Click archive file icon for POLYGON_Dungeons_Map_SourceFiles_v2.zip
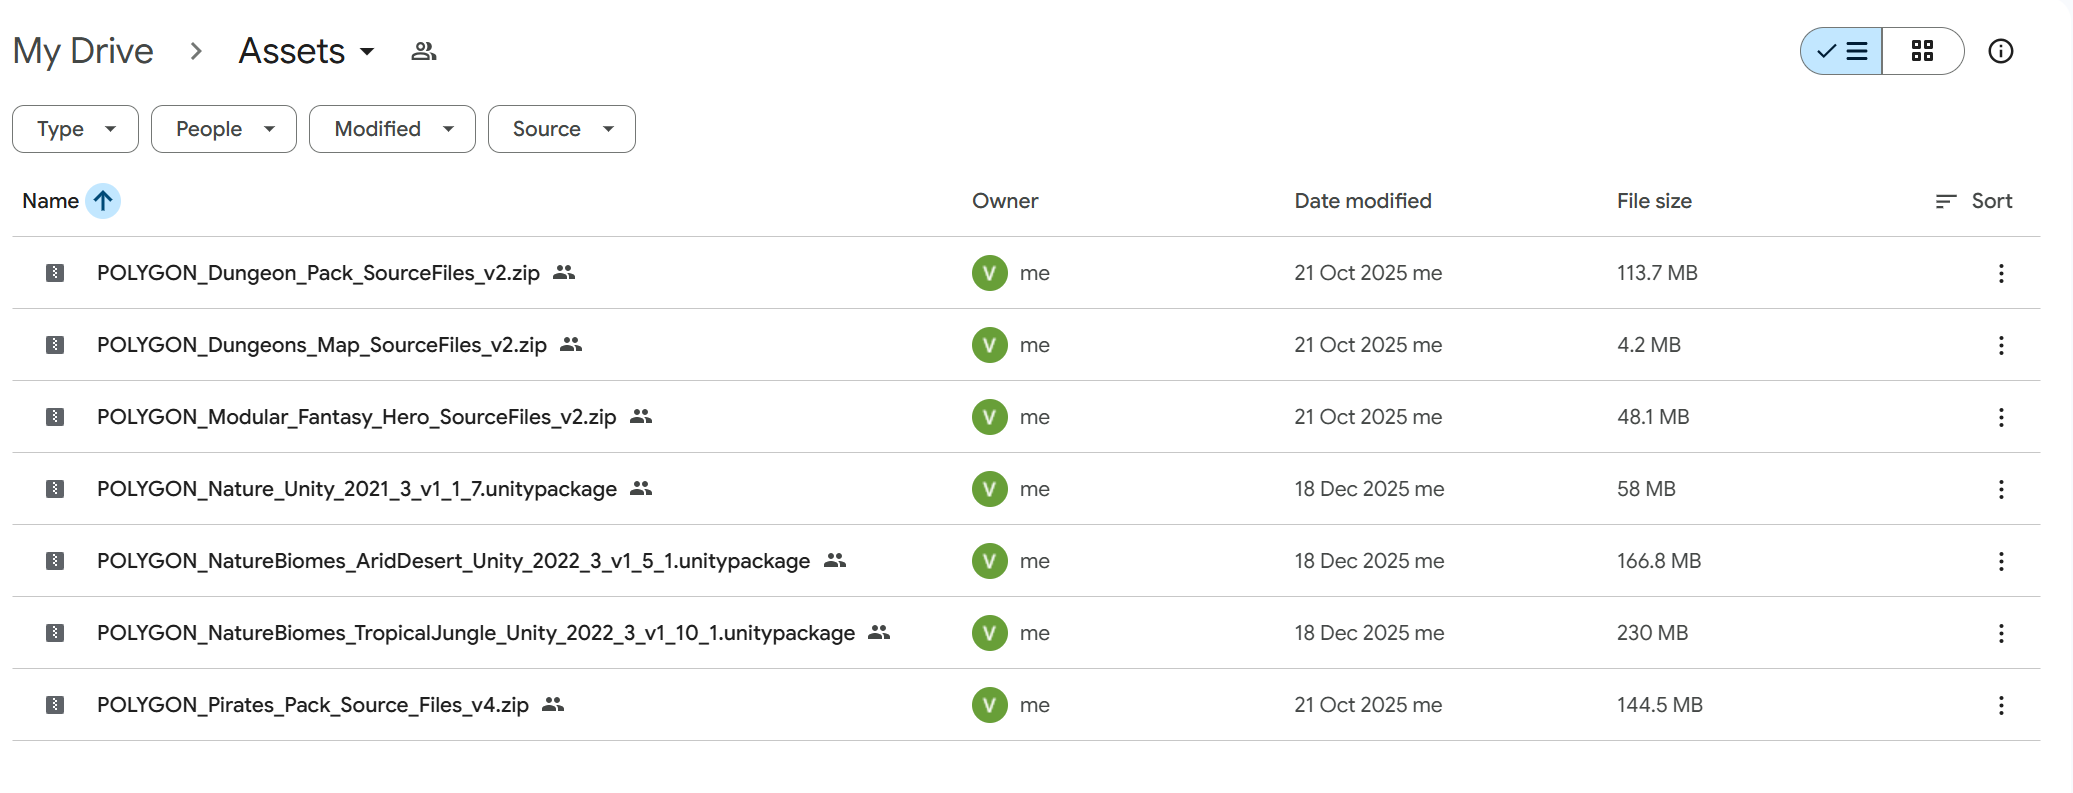Screen dimensions: 2073x793 [55, 345]
